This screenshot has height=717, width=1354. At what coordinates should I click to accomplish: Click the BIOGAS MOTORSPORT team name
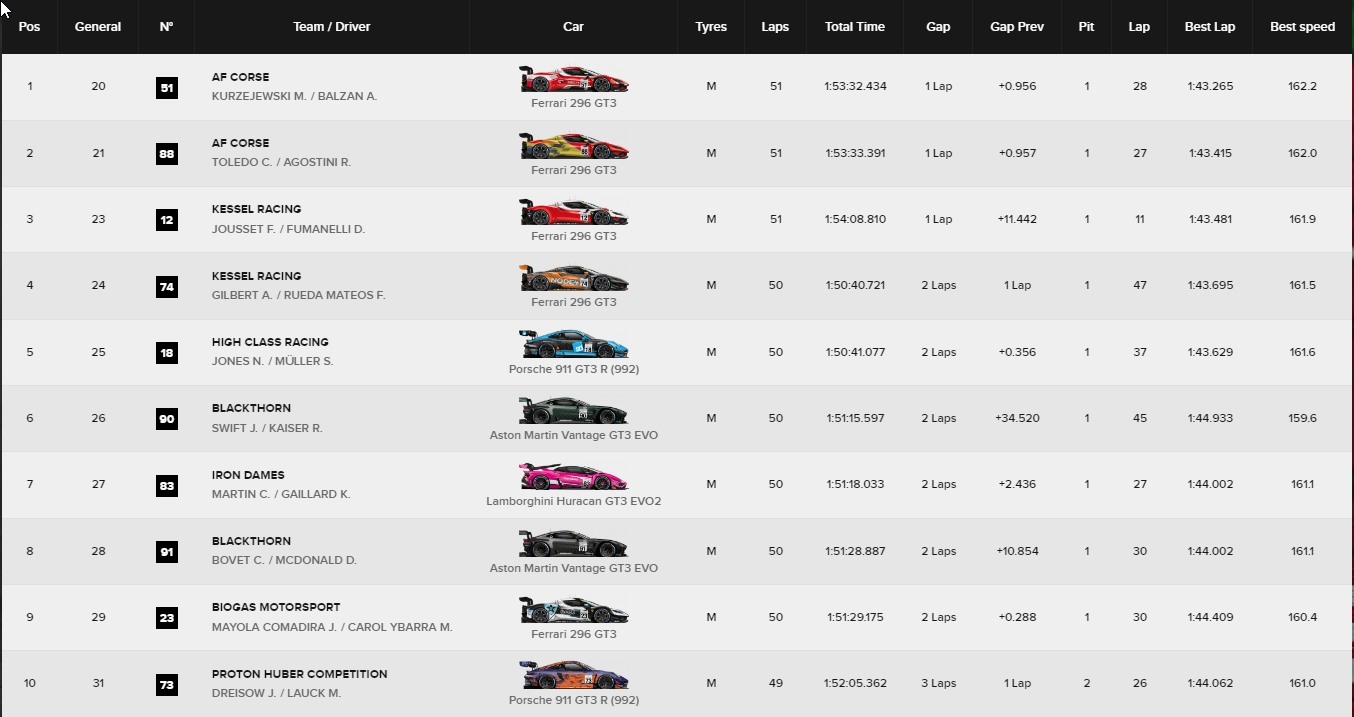(276, 607)
